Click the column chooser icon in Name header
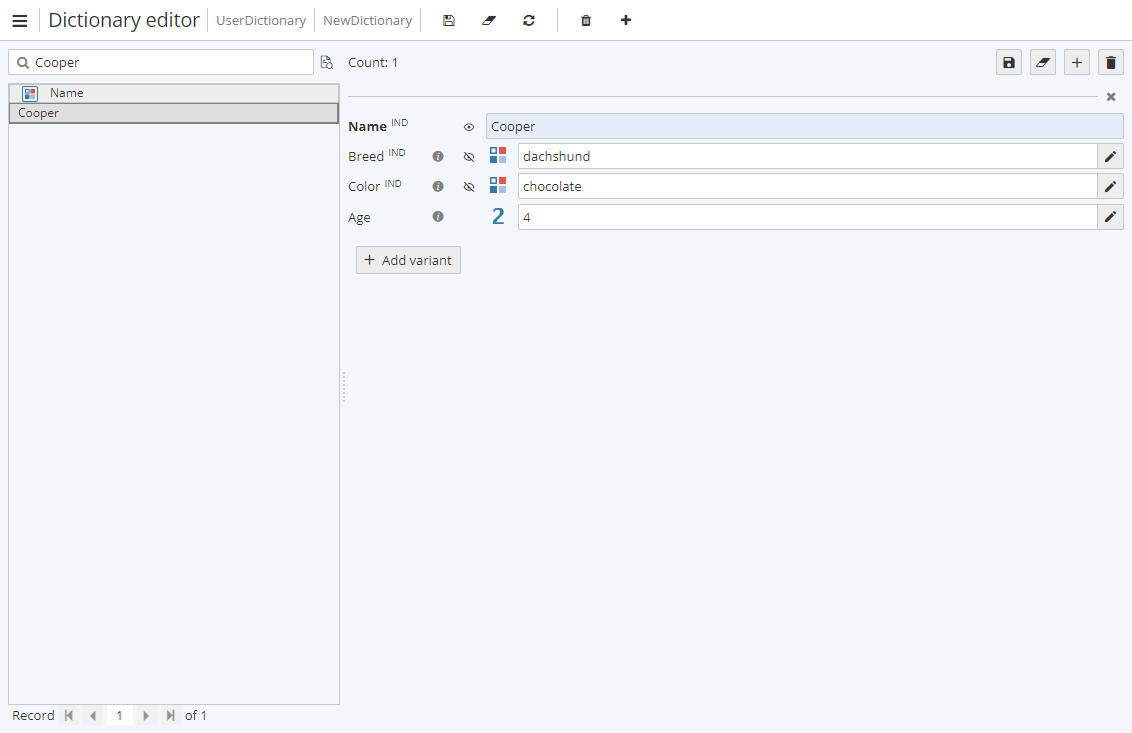This screenshot has width=1132, height=733. click(30, 93)
